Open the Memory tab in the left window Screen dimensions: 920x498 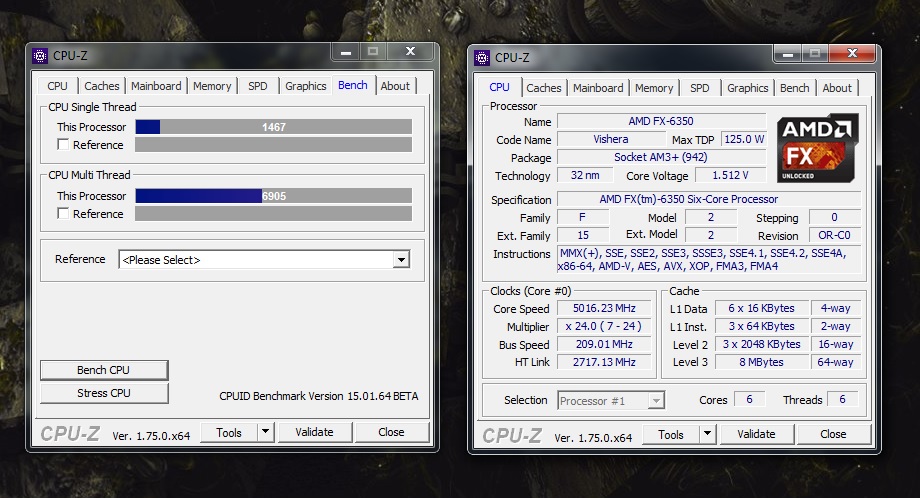click(x=212, y=86)
